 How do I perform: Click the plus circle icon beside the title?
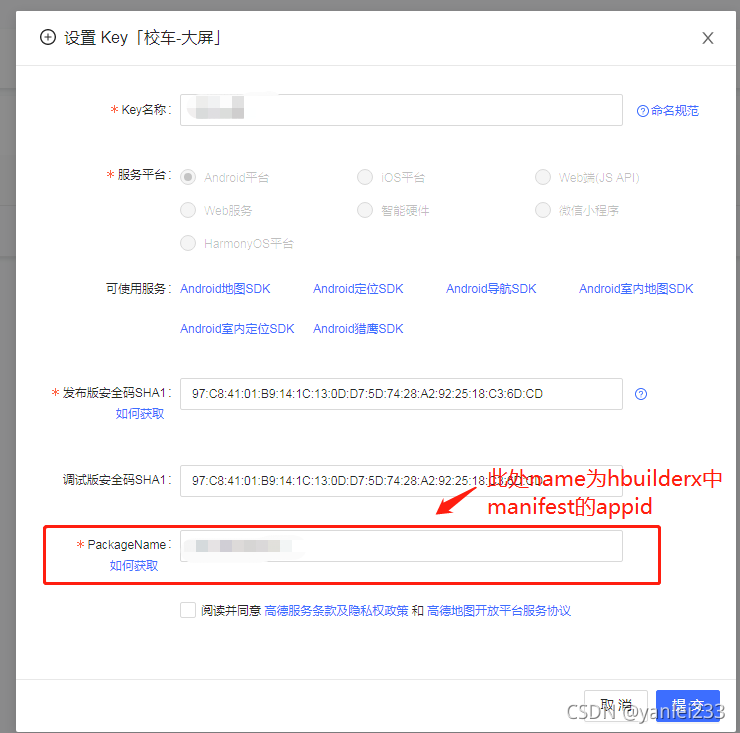coord(48,37)
